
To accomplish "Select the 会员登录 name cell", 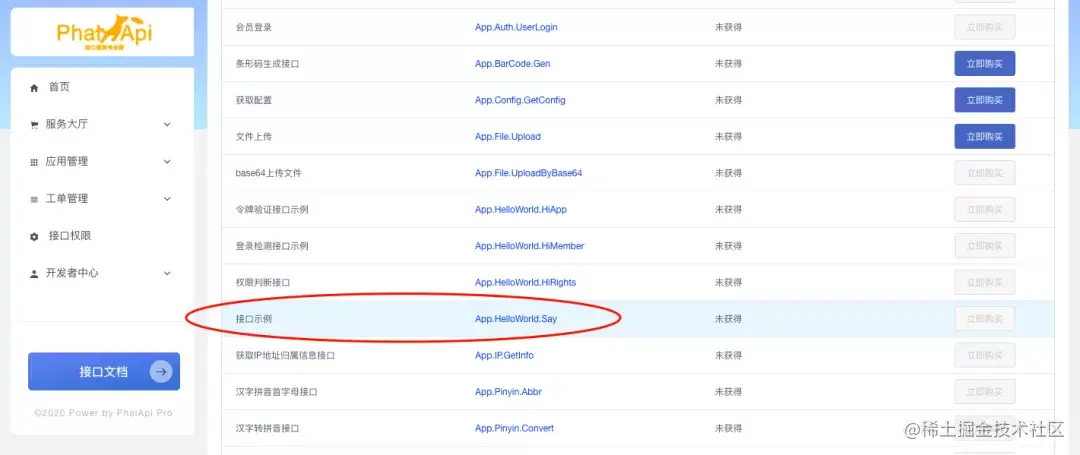I will pyautogui.click(x=253, y=28).
